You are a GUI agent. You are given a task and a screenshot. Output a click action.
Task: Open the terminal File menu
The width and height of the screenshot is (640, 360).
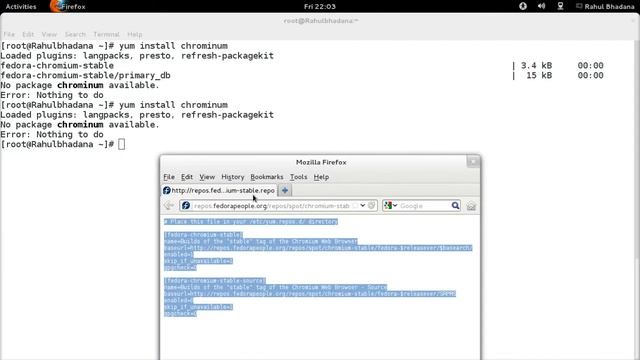(9, 34)
